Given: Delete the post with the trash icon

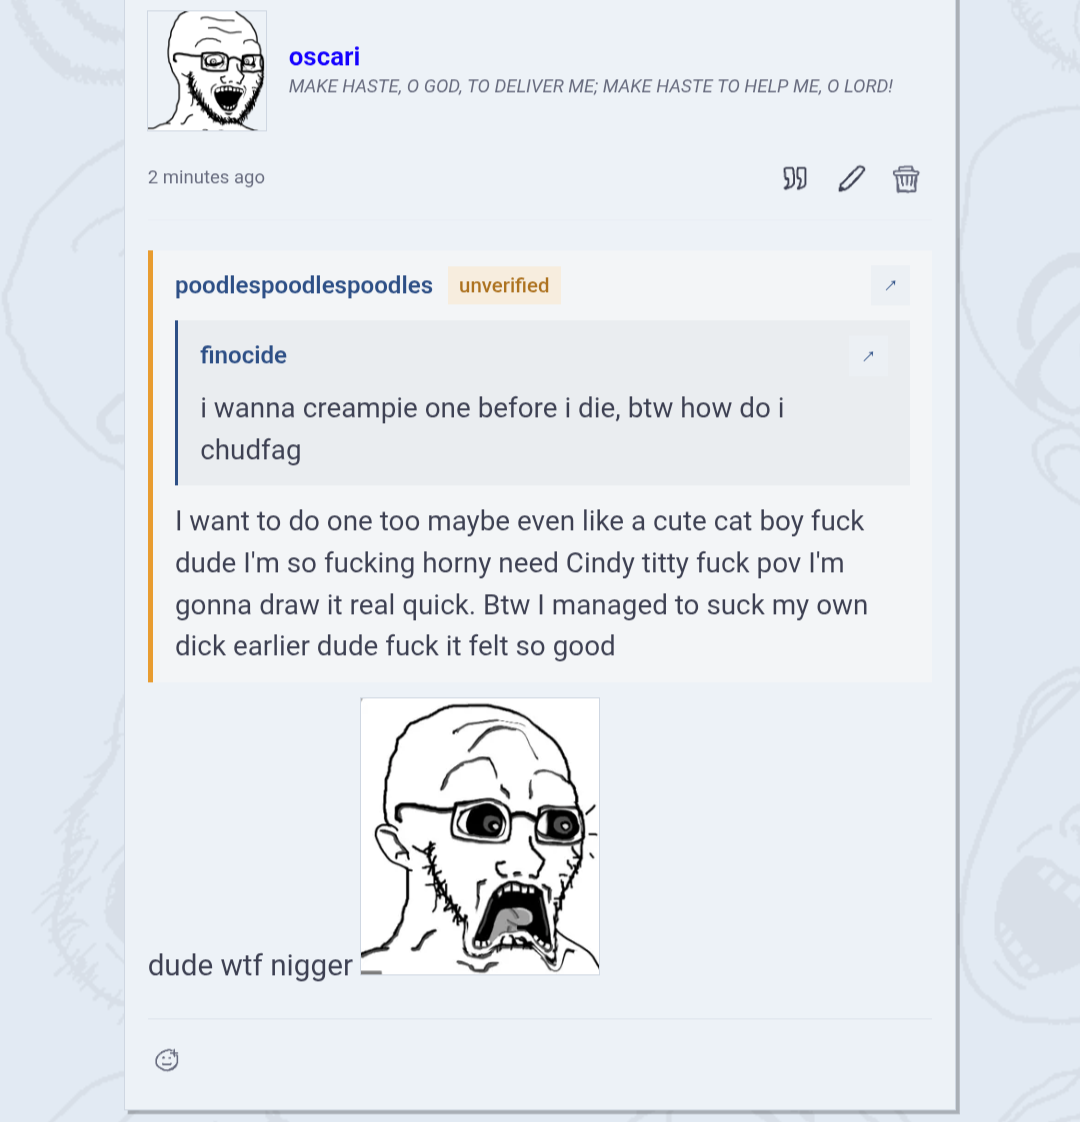Looking at the screenshot, I should point(905,178).
